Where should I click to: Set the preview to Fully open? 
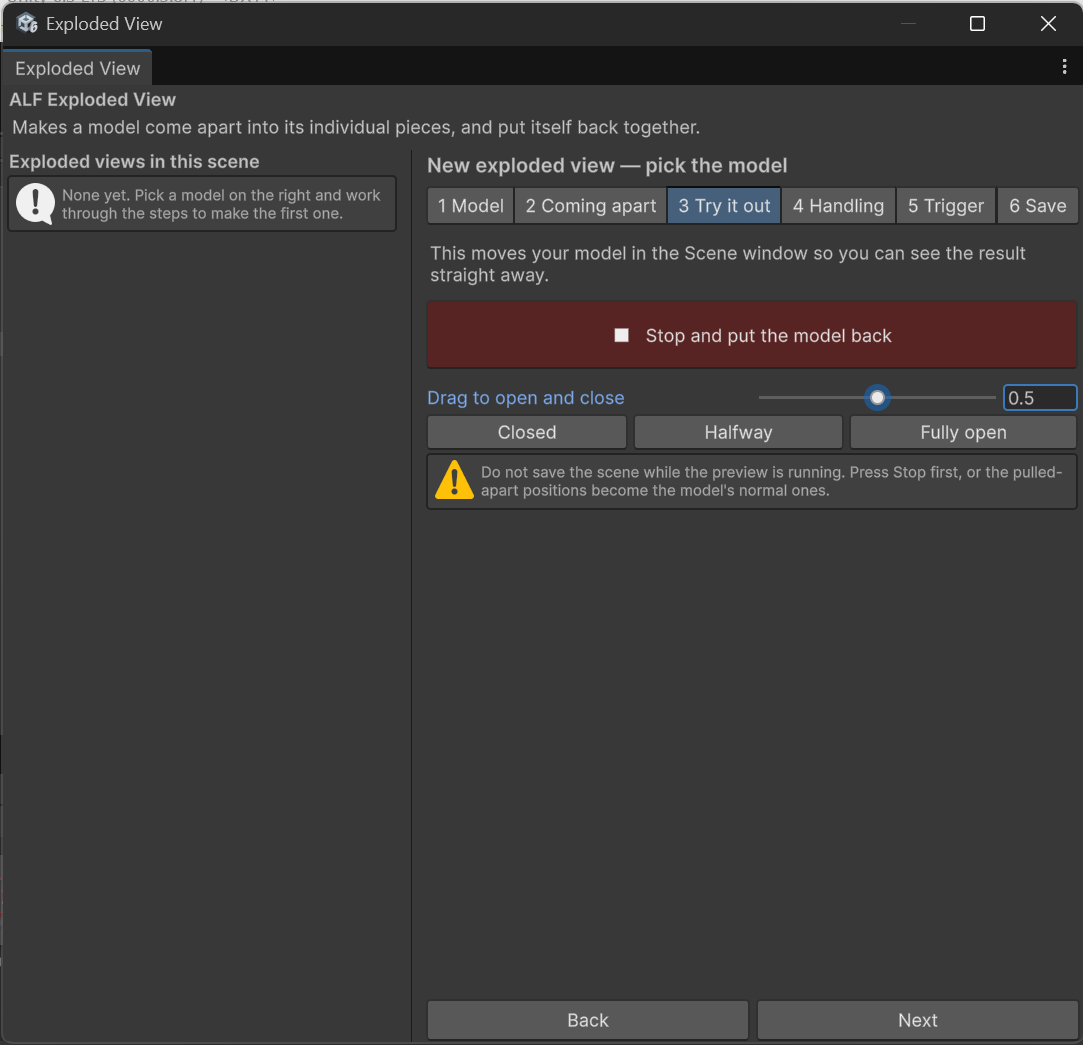point(963,432)
